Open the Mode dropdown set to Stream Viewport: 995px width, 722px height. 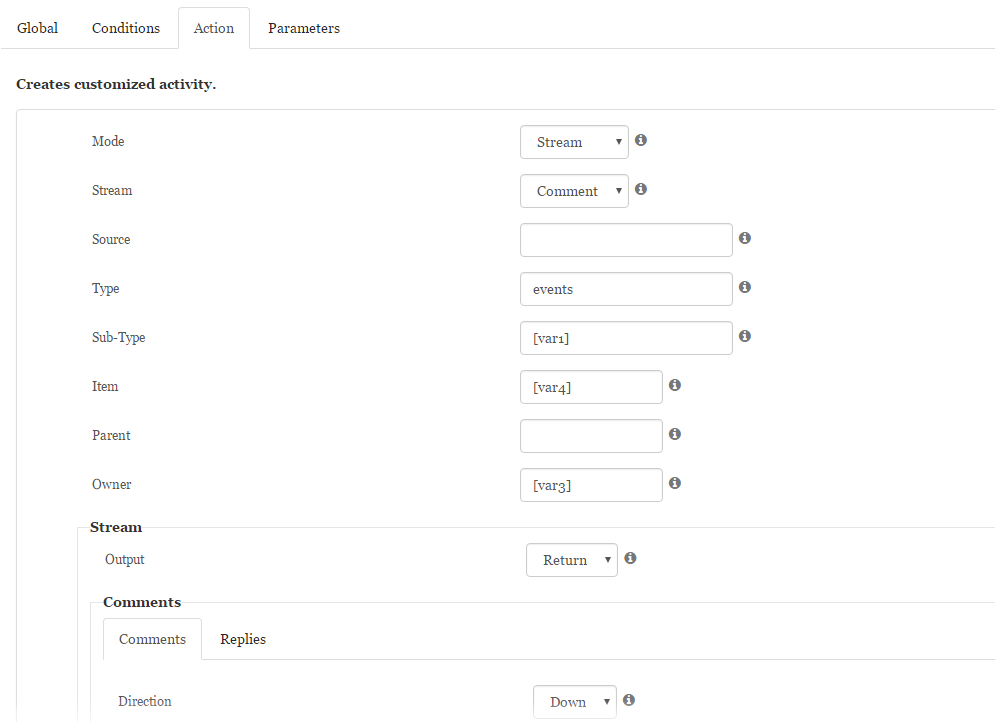point(574,142)
